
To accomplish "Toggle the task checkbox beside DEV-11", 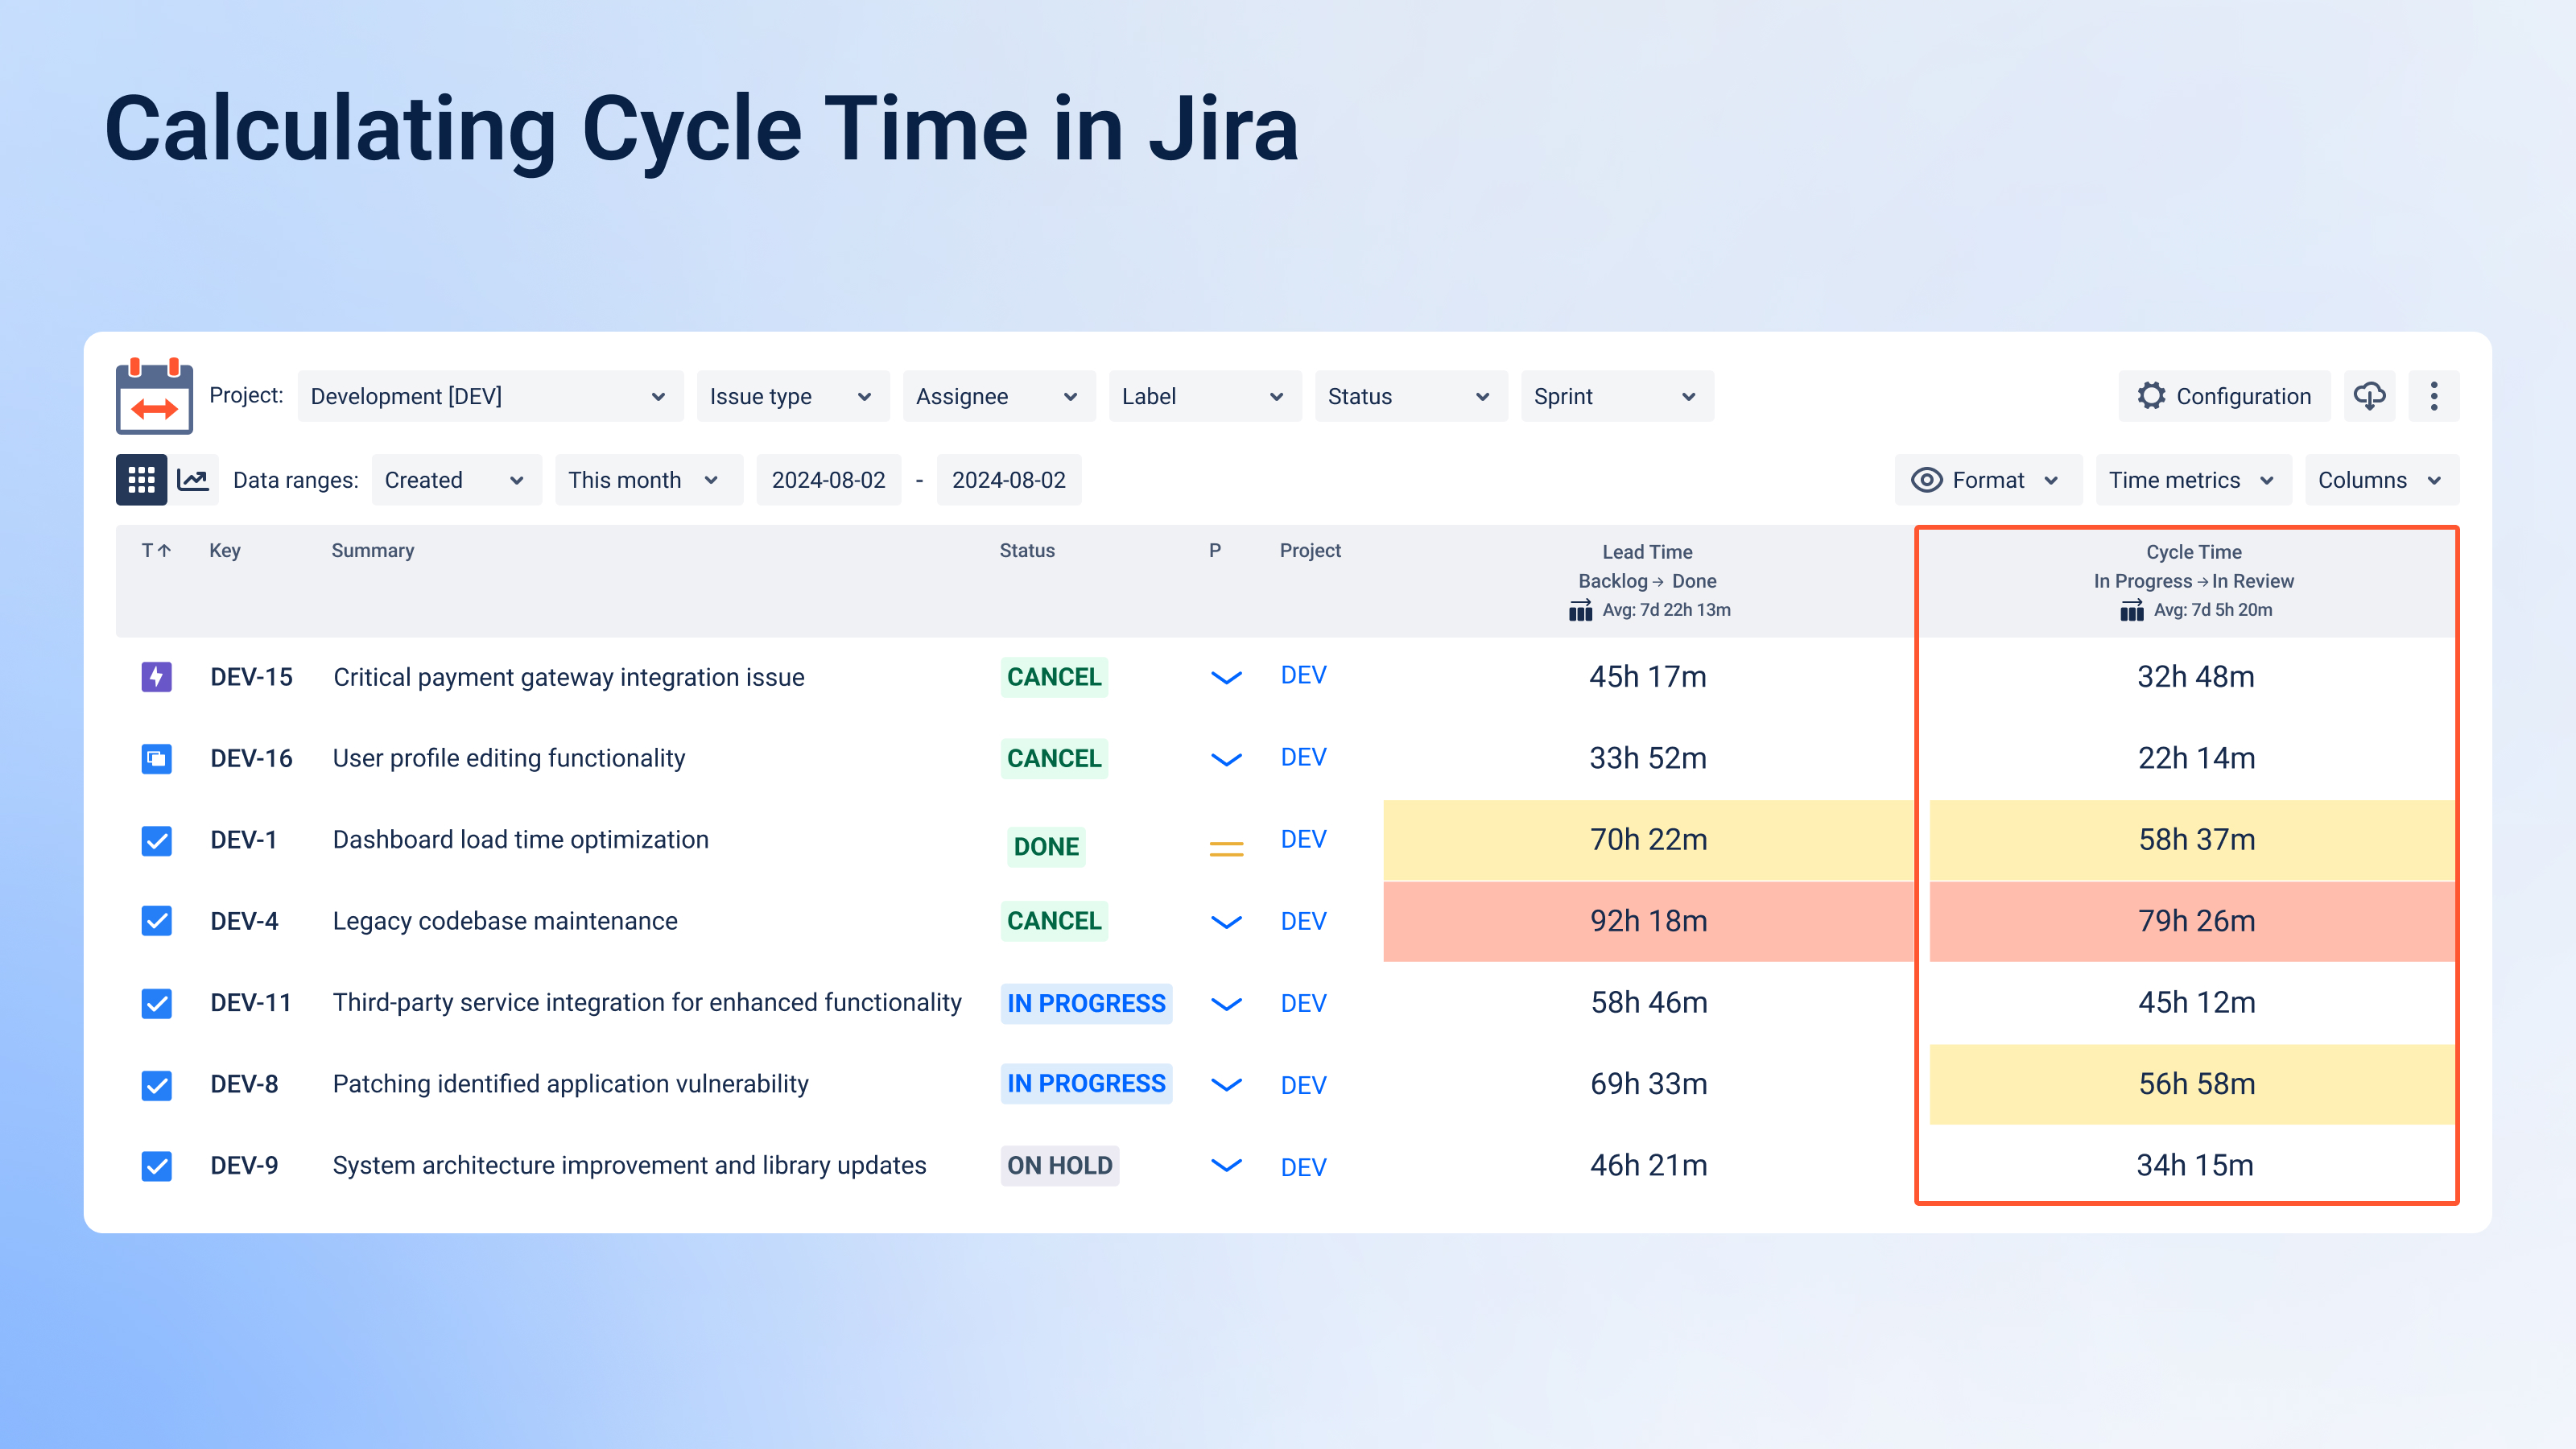I will [157, 1003].
